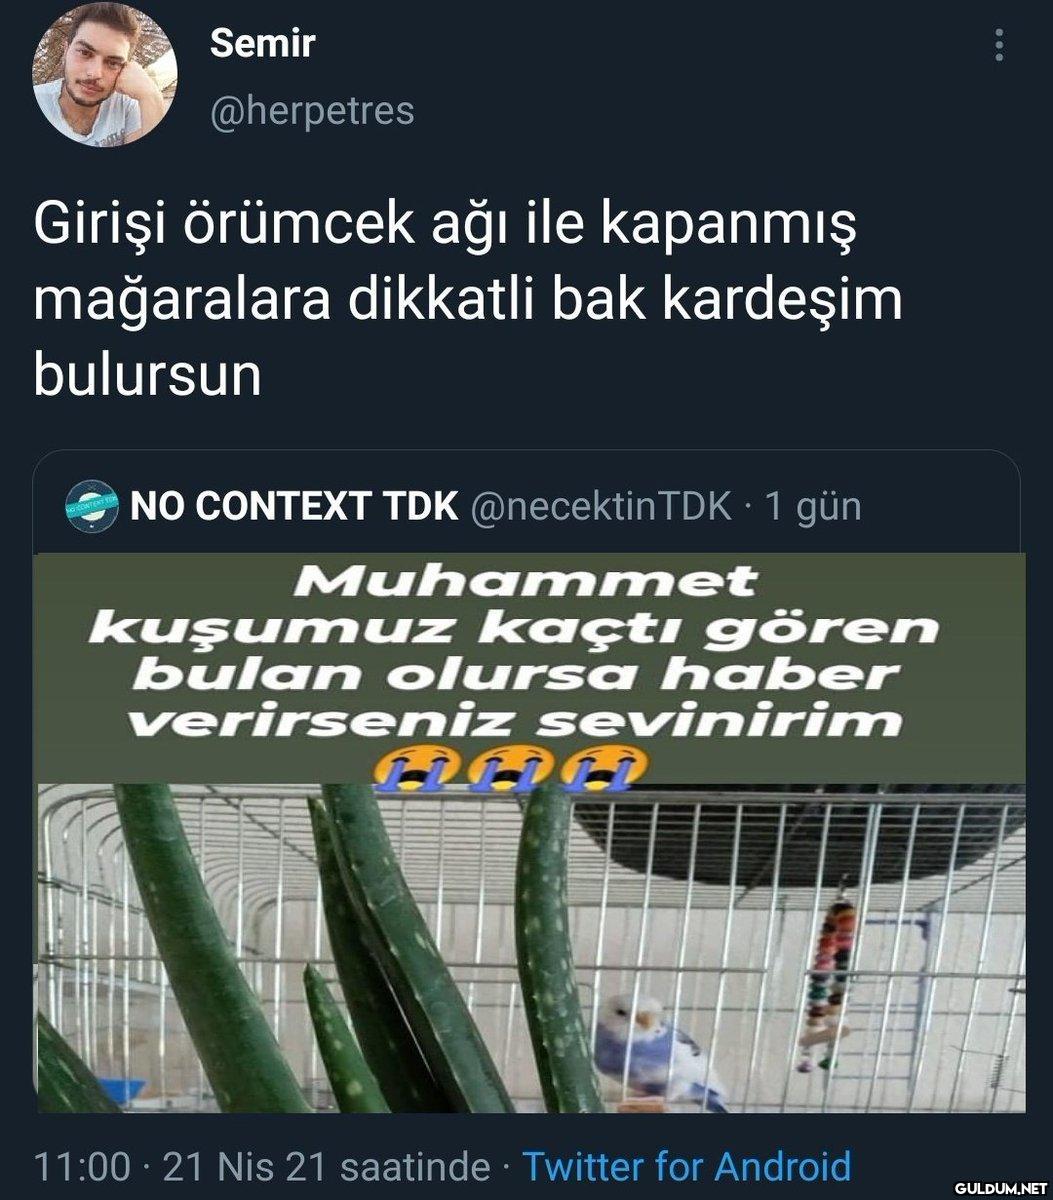Open Semir's profile picture

coord(105,75)
